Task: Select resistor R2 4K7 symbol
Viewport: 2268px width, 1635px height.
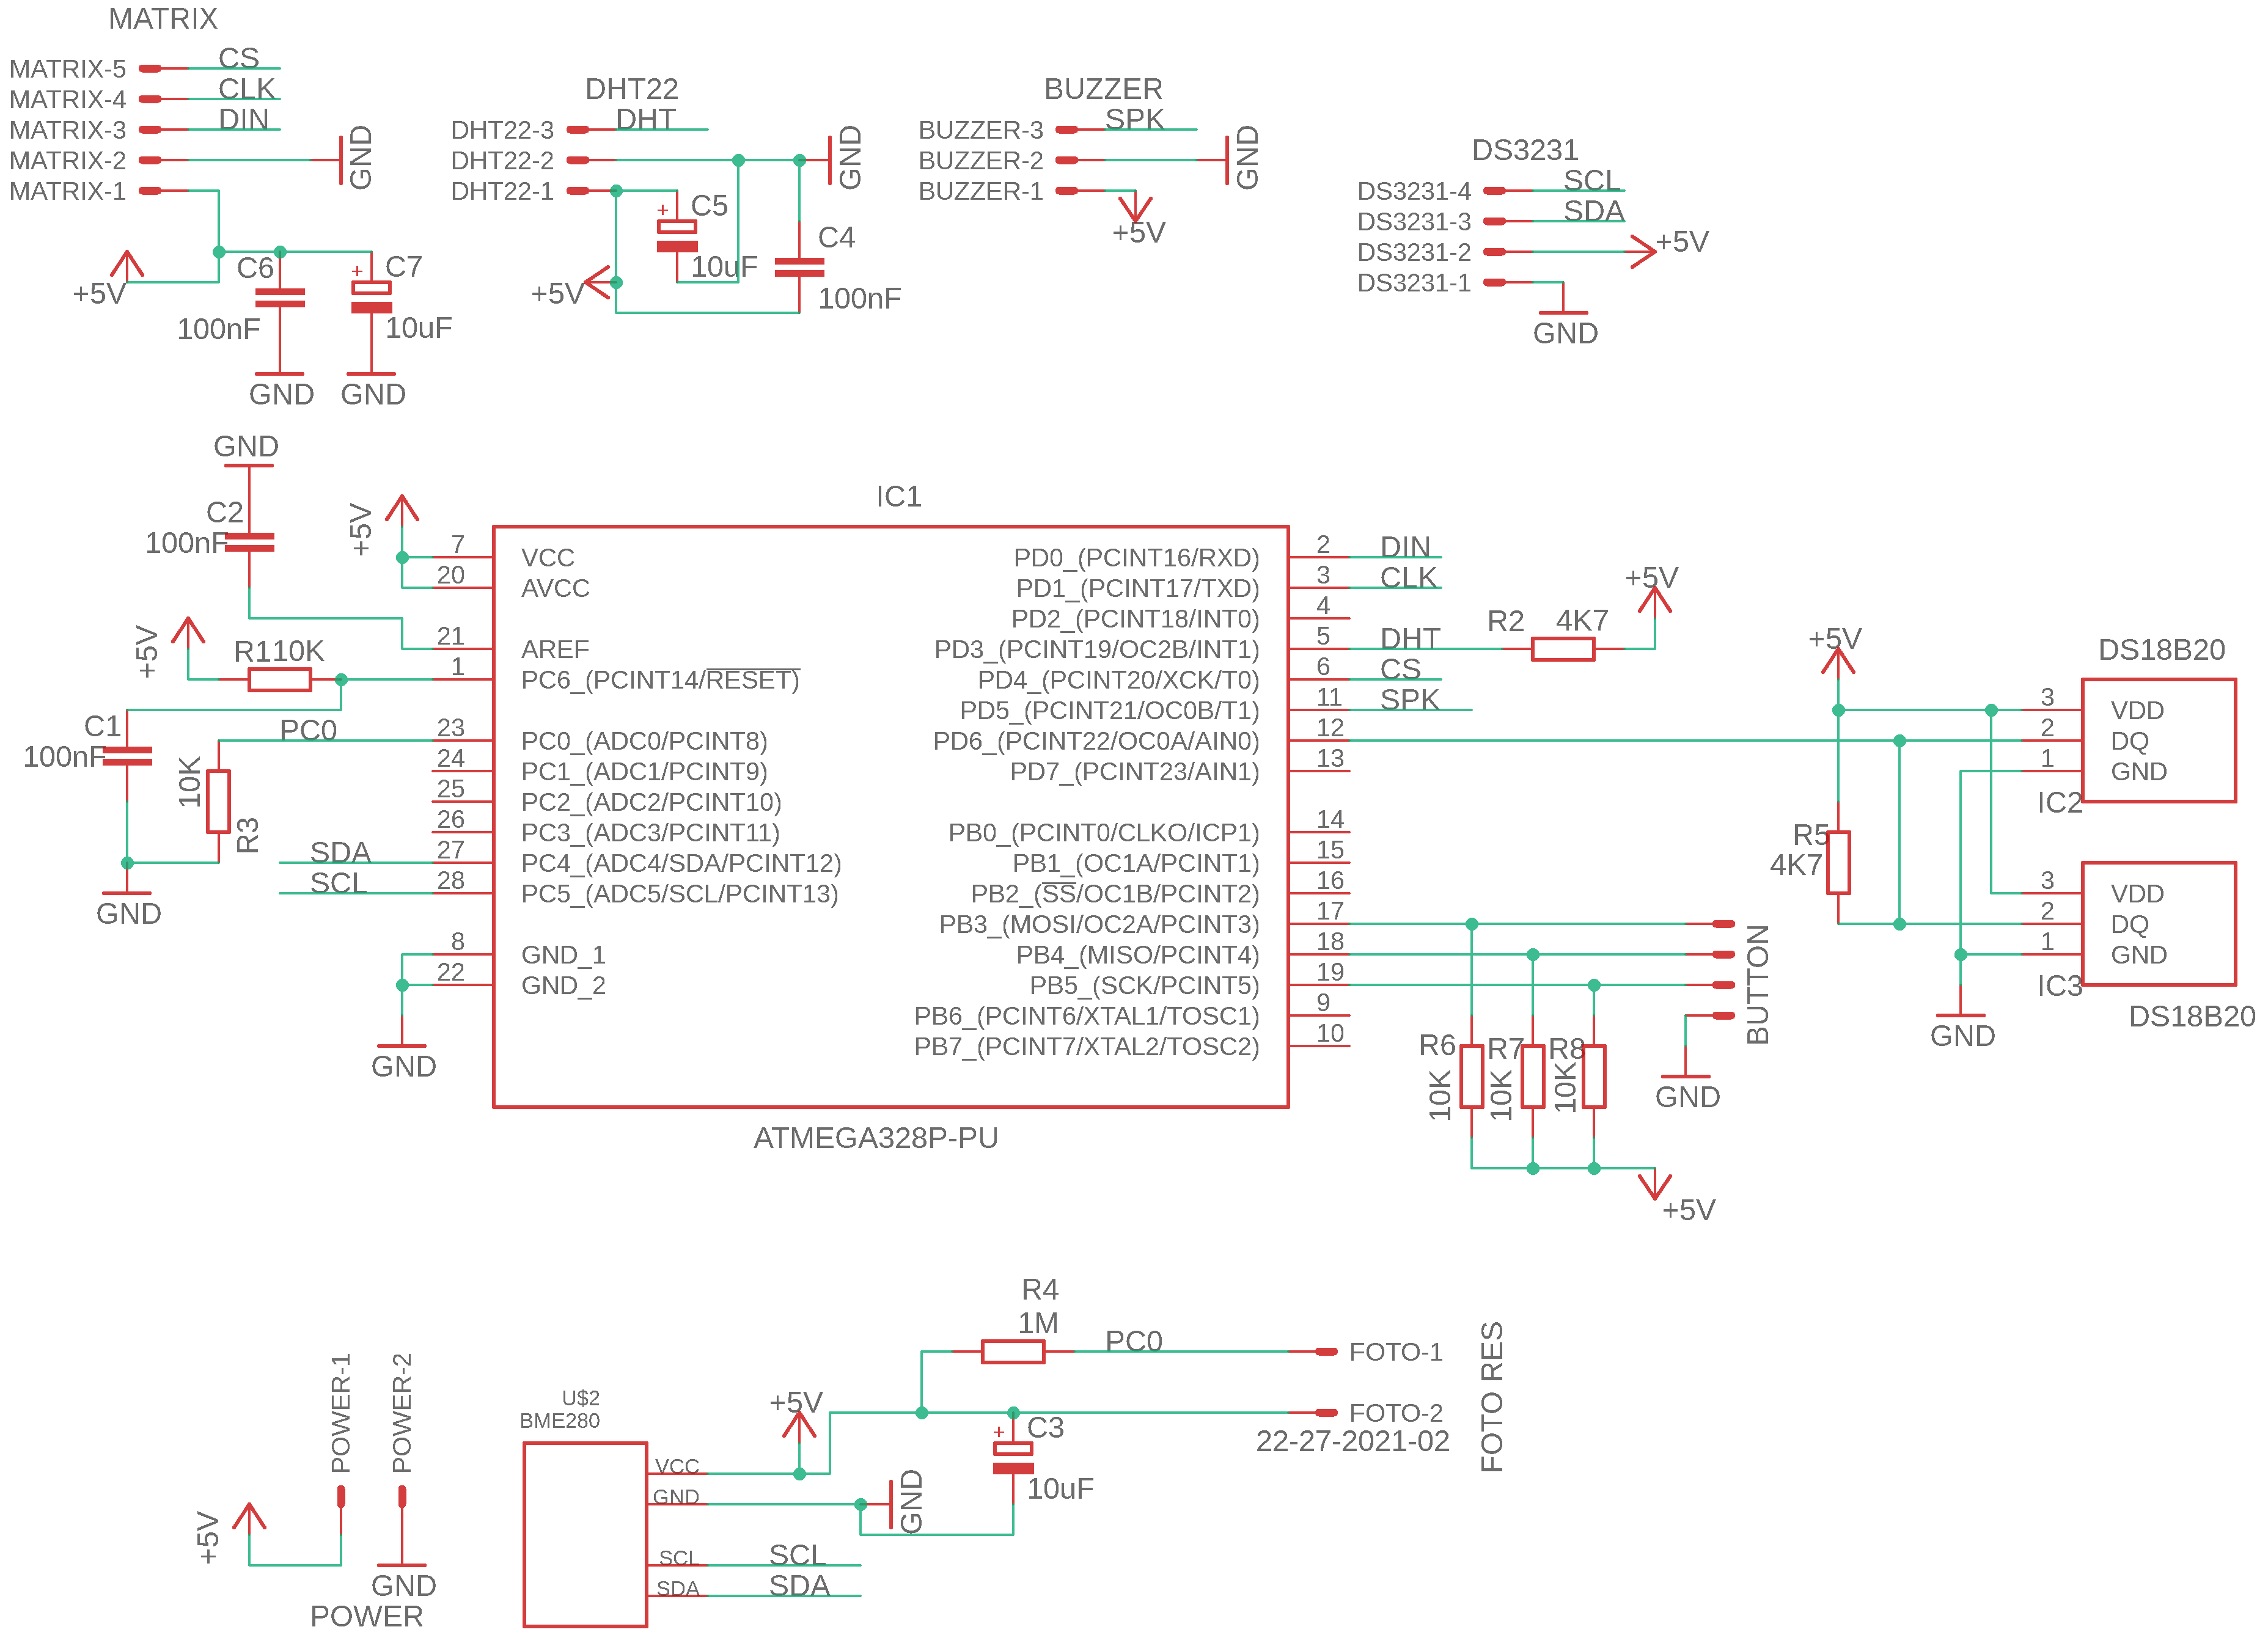Action: (x=1562, y=649)
